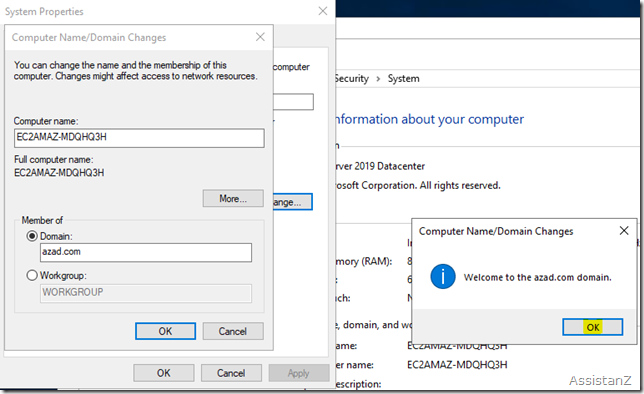This screenshot has width=644, height=394.
Task: Click the blue information icon in welcome dialog
Action: [x=442, y=276]
